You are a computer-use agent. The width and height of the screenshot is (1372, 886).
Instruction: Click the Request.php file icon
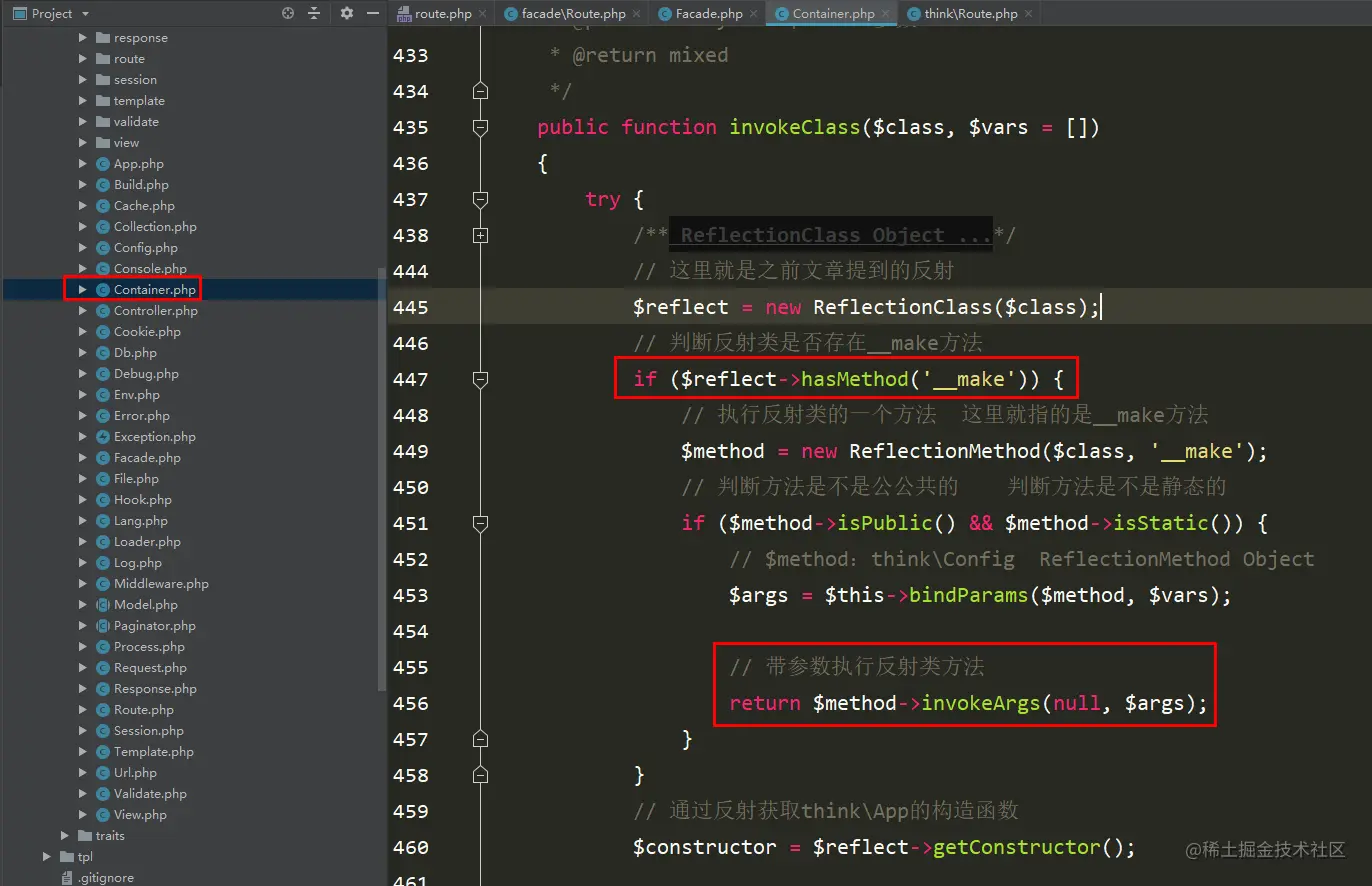click(x=102, y=668)
